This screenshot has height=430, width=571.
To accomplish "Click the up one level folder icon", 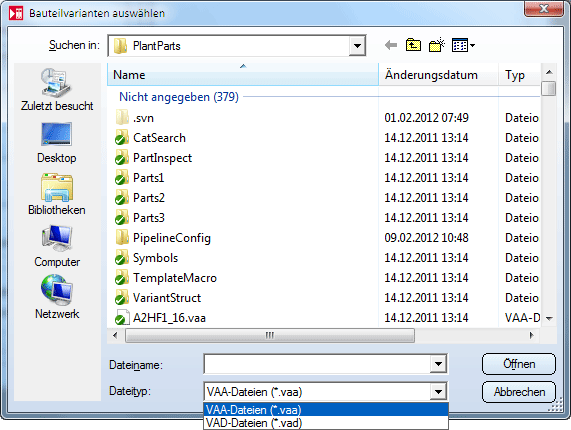I will 413,45.
